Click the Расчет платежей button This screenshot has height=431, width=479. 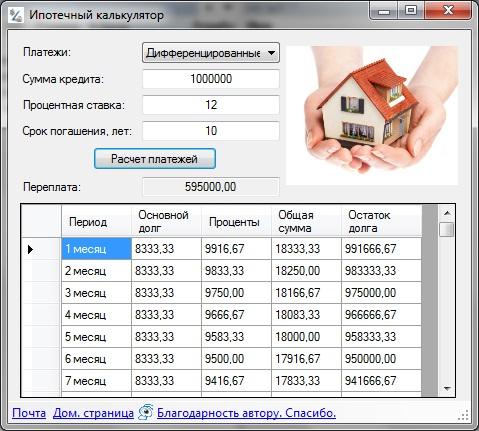pos(155,159)
